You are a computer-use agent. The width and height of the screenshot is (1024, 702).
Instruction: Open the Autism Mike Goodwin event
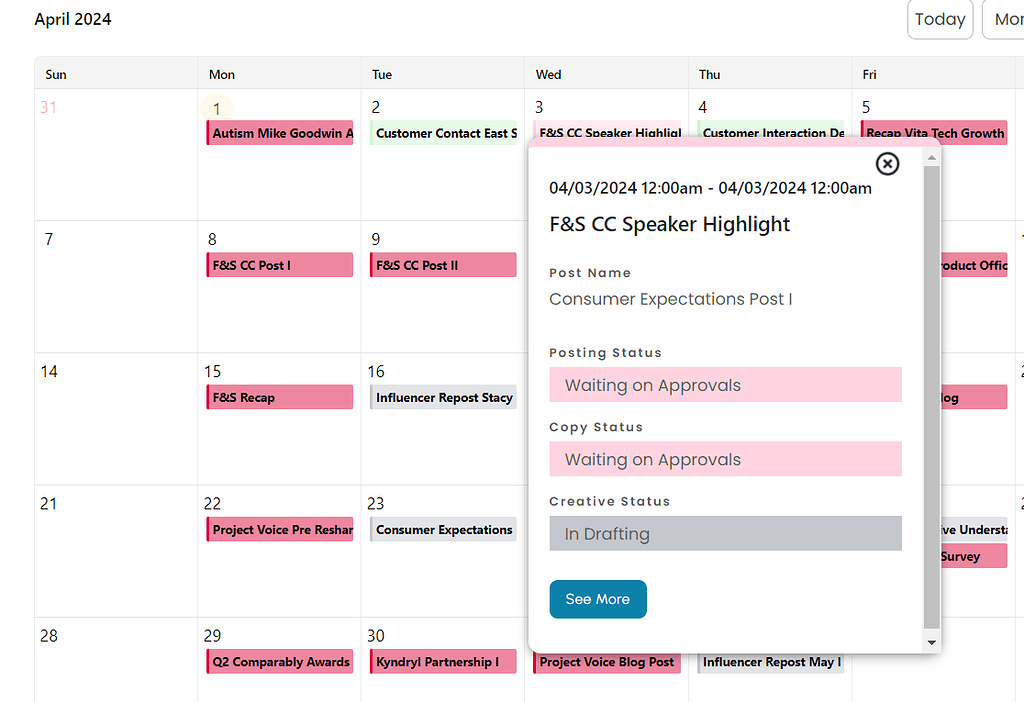point(279,132)
